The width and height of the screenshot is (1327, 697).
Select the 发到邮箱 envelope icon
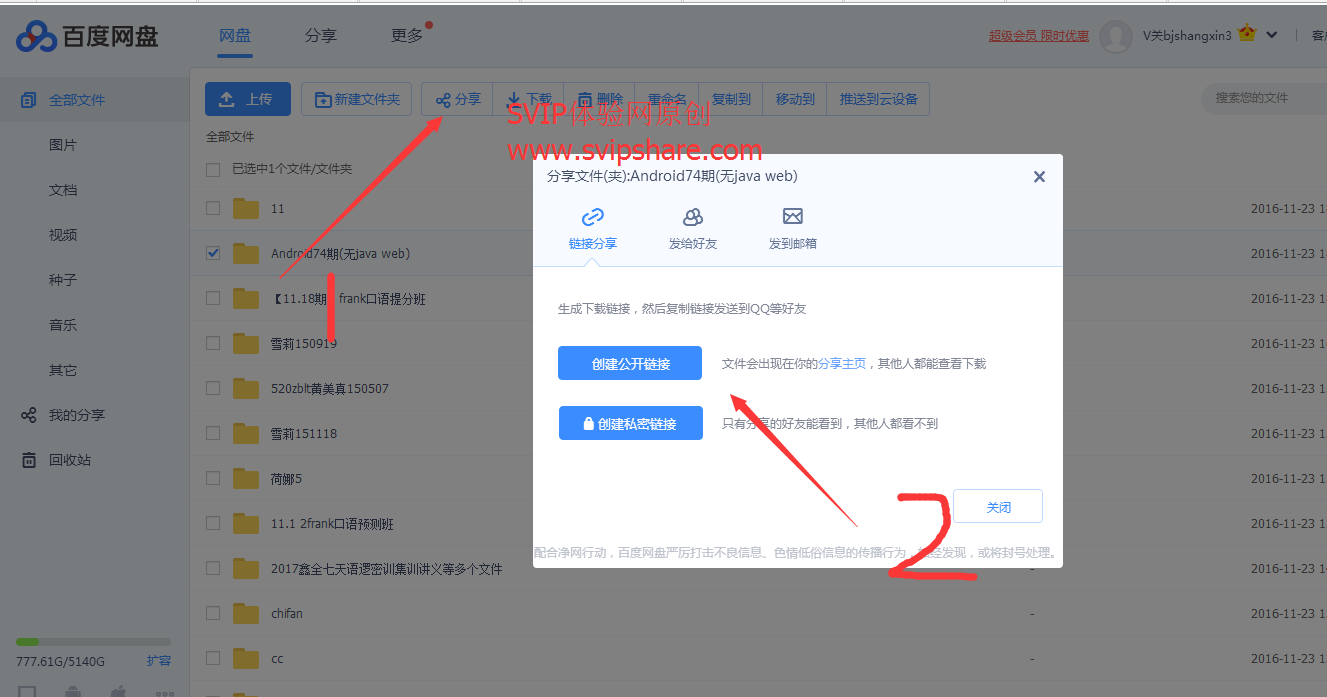[793, 217]
